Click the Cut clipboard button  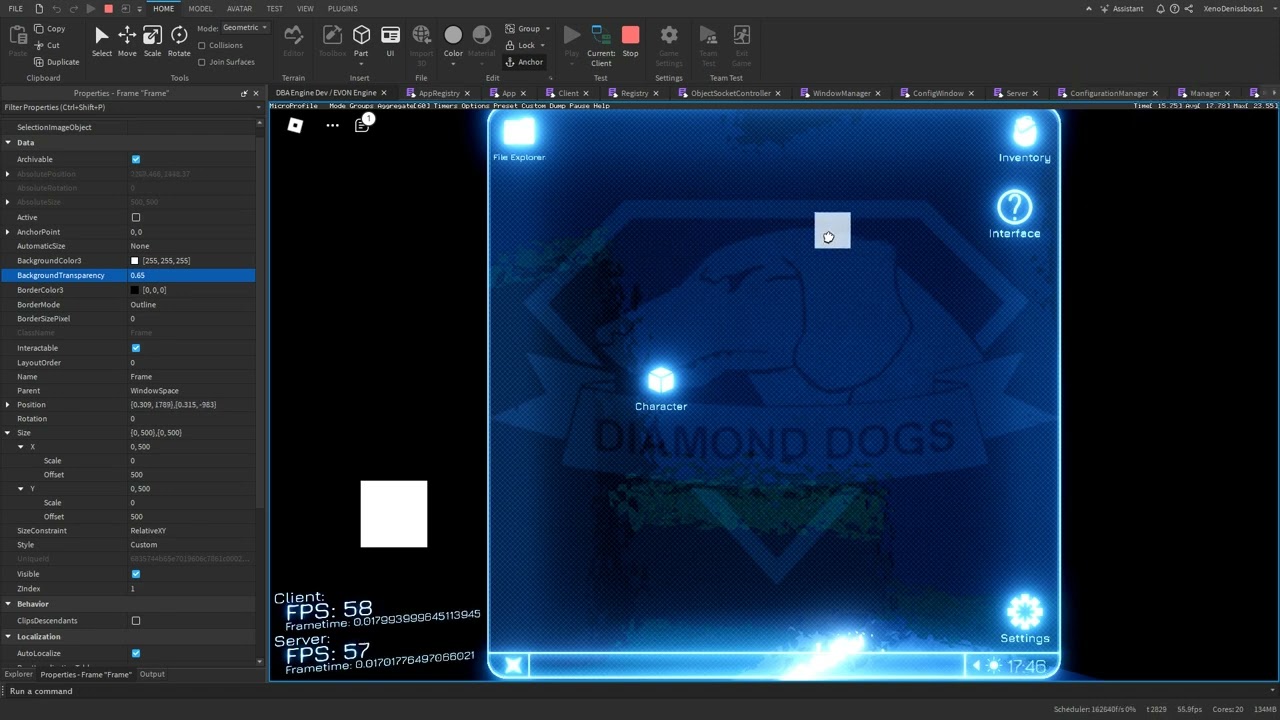pyautogui.click(x=46, y=45)
